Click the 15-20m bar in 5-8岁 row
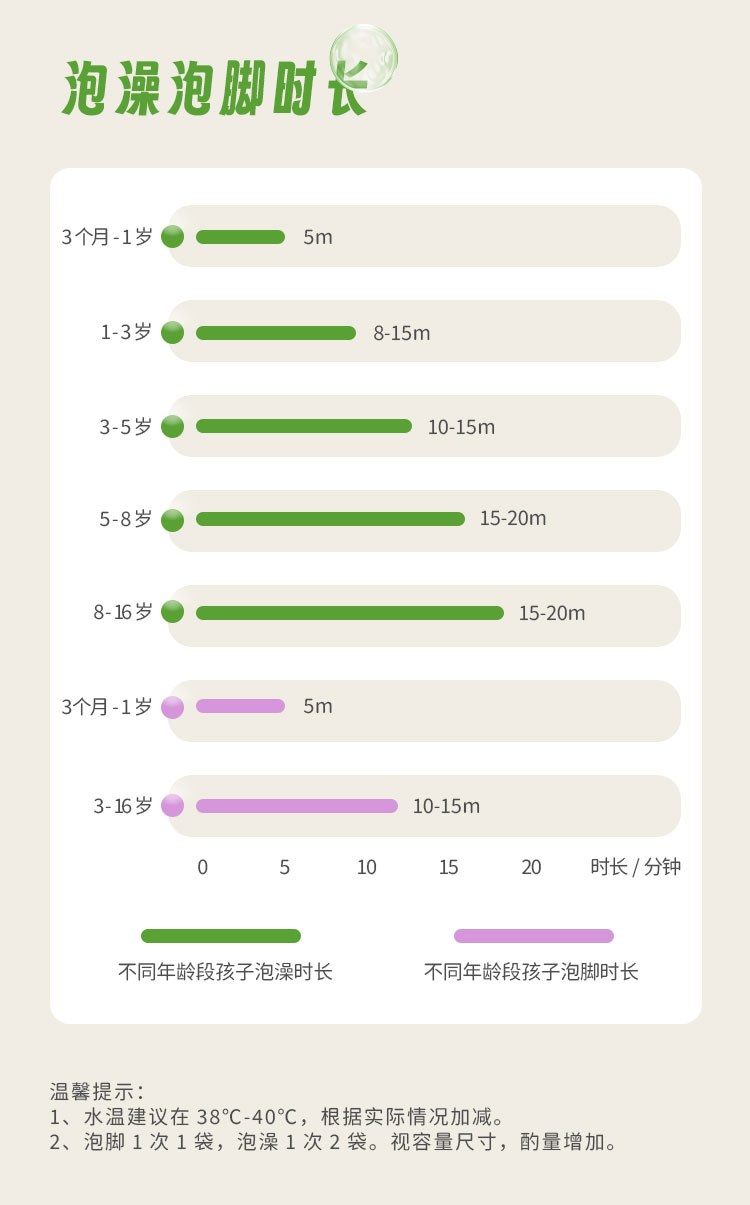 330,519
